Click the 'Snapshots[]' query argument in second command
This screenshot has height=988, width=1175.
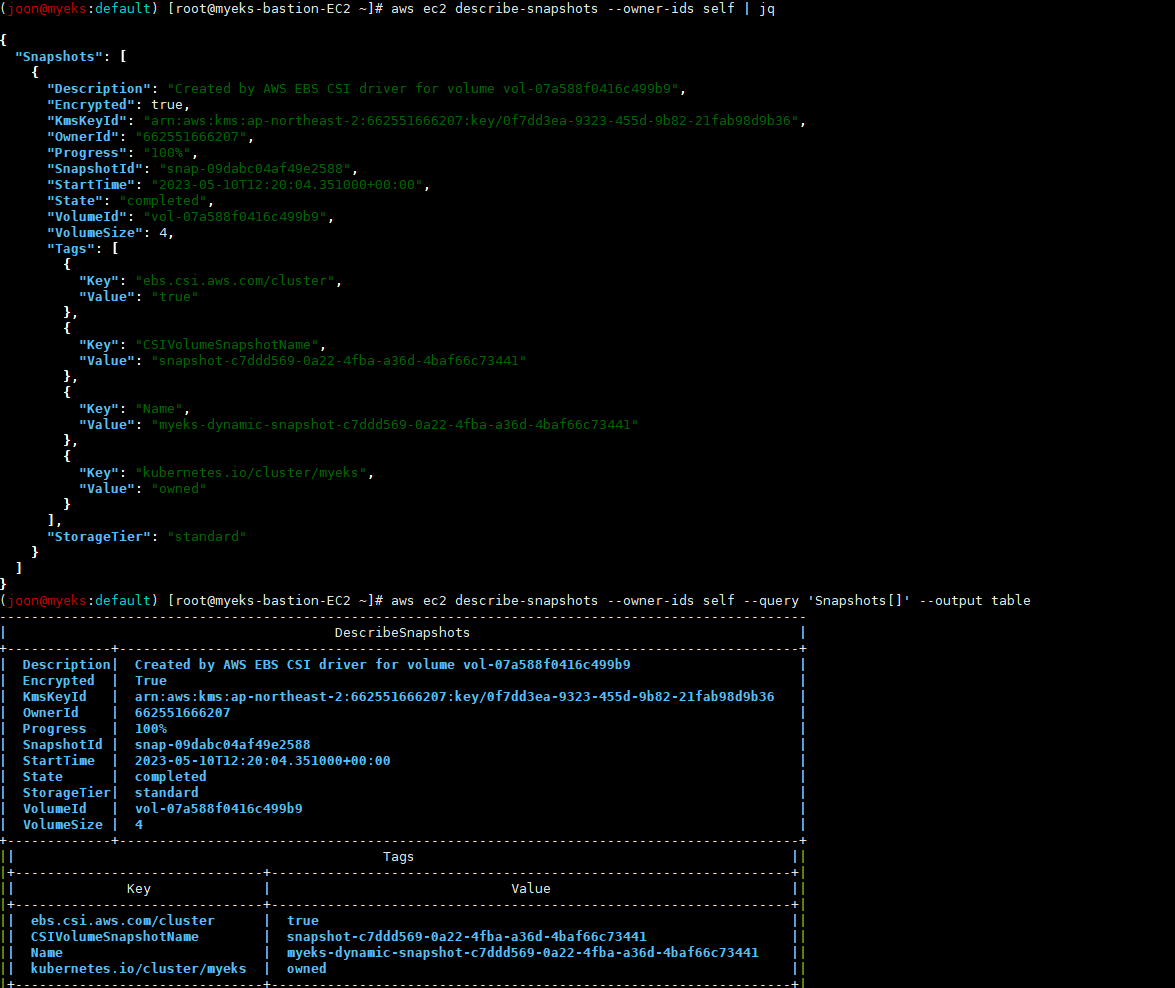[x=859, y=600]
